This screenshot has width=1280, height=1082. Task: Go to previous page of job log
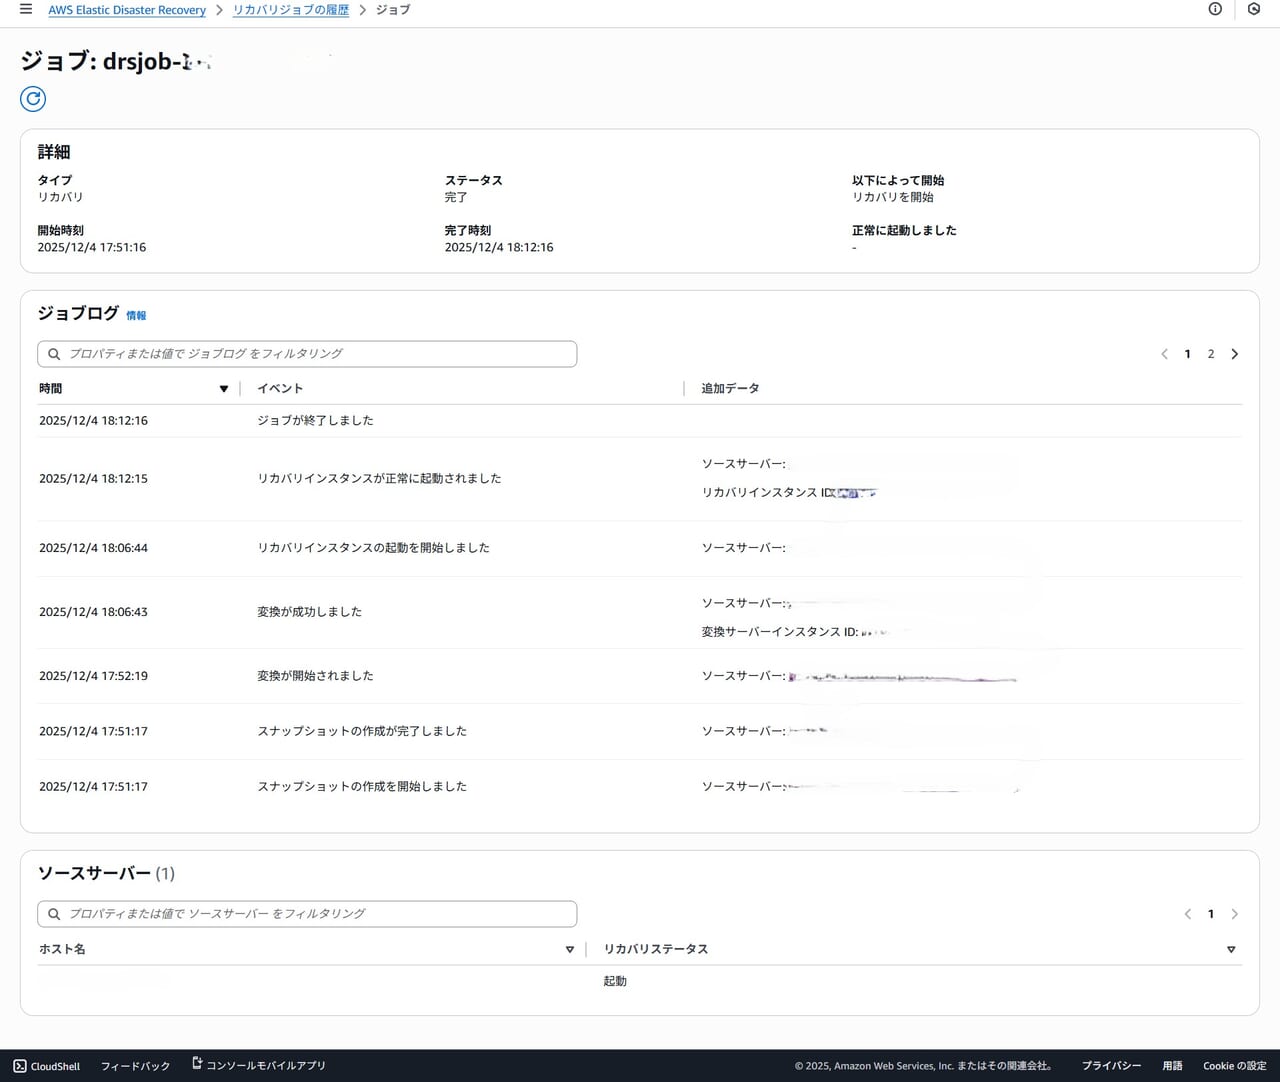click(x=1164, y=354)
